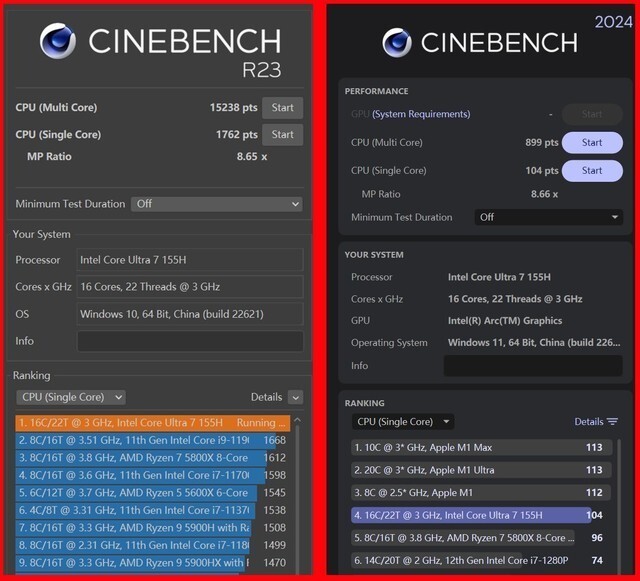Click the 2024 ranking list scrollbar
The width and height of the screenshot is (640, 581).
coord(620,500)
